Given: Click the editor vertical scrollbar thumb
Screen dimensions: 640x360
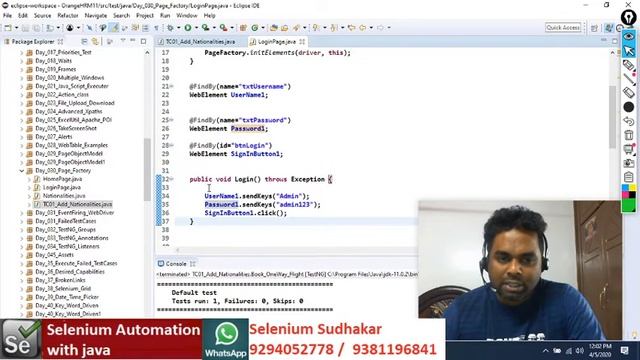Looking at the screenshot, I should click(612, 117).
